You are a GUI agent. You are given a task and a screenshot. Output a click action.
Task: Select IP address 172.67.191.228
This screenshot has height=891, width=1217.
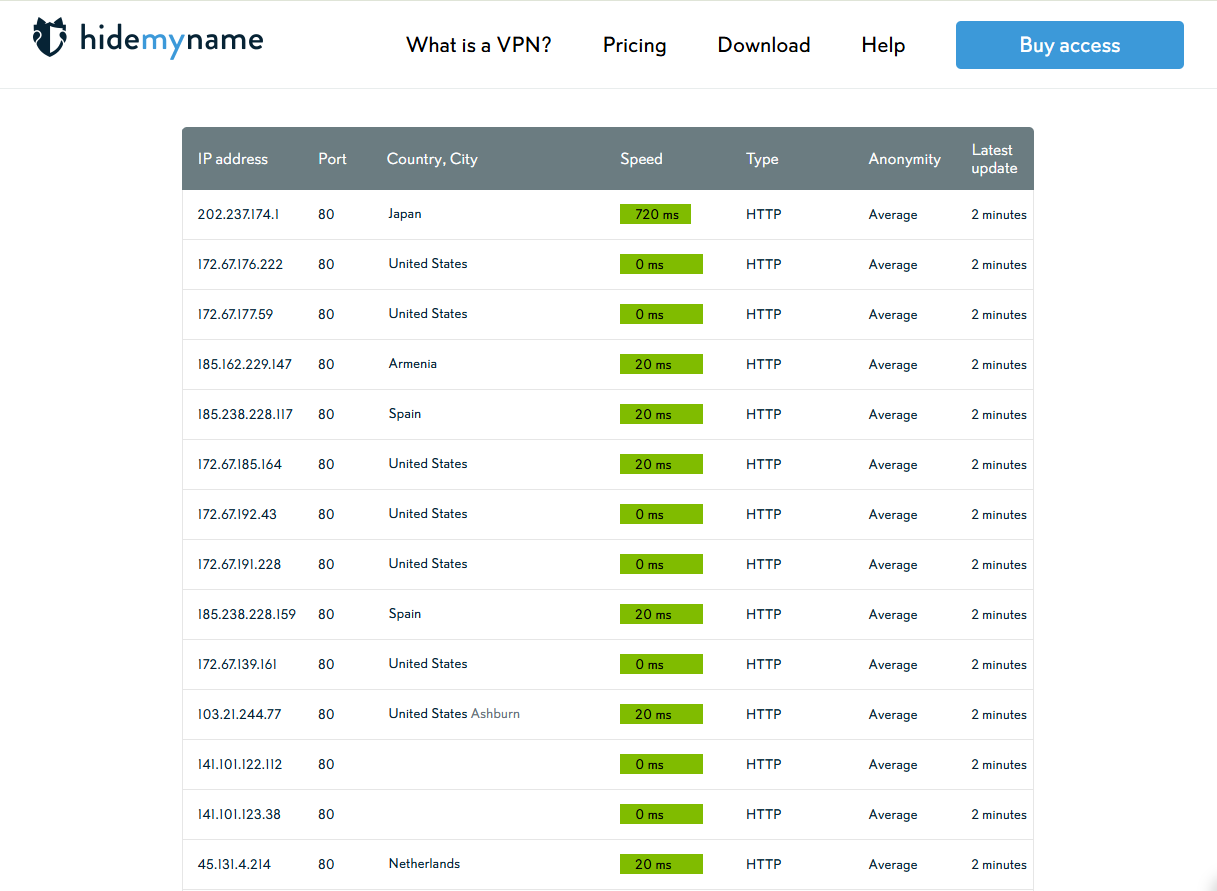[240, 564]
